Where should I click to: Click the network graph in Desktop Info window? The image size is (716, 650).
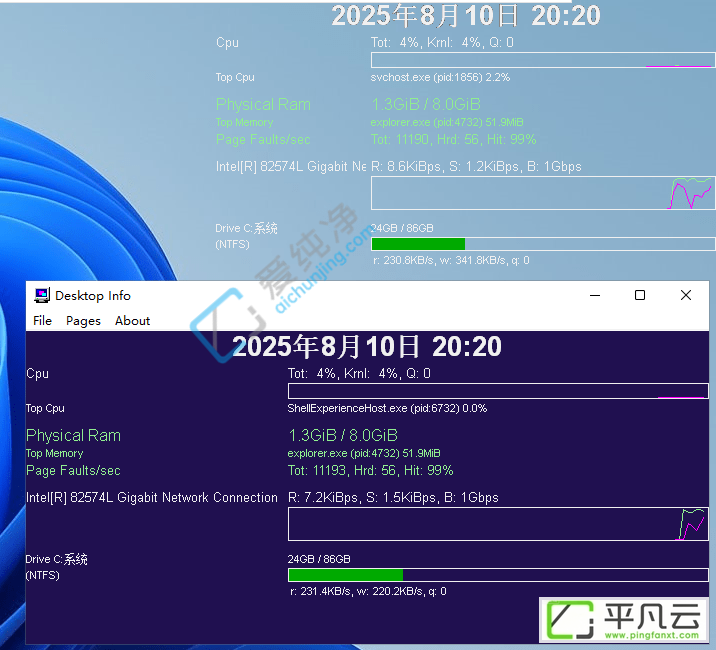coord(498,524)
